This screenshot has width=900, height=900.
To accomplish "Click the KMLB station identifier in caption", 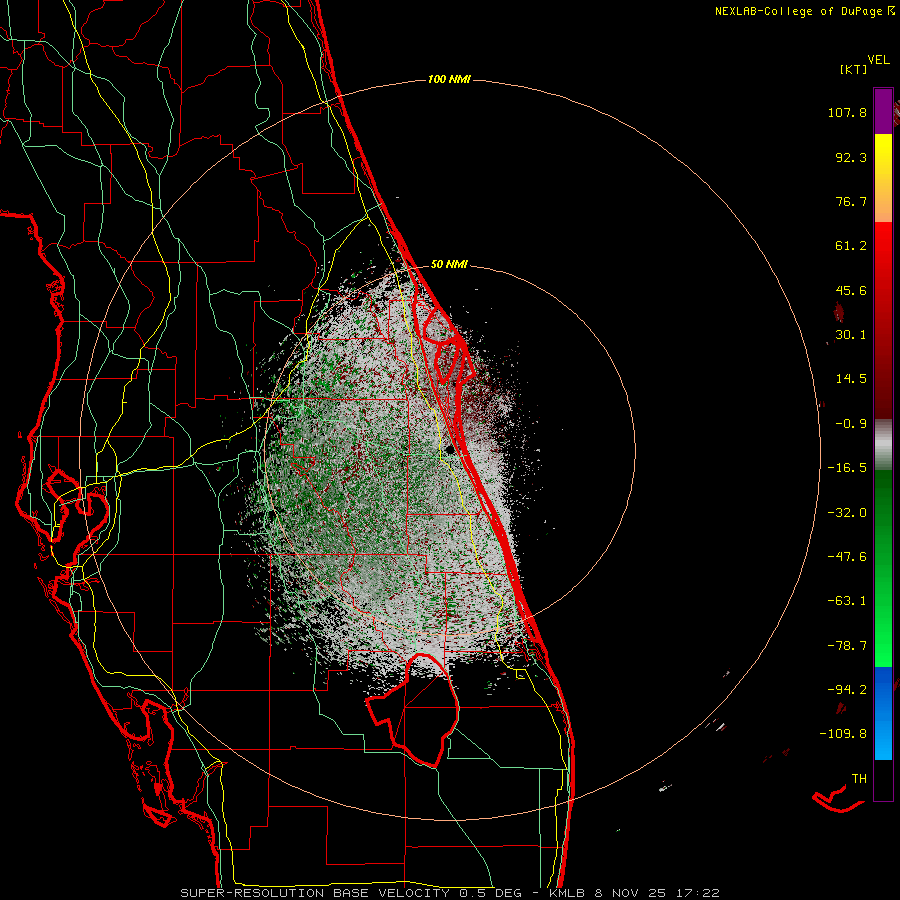I will [567, 893].
